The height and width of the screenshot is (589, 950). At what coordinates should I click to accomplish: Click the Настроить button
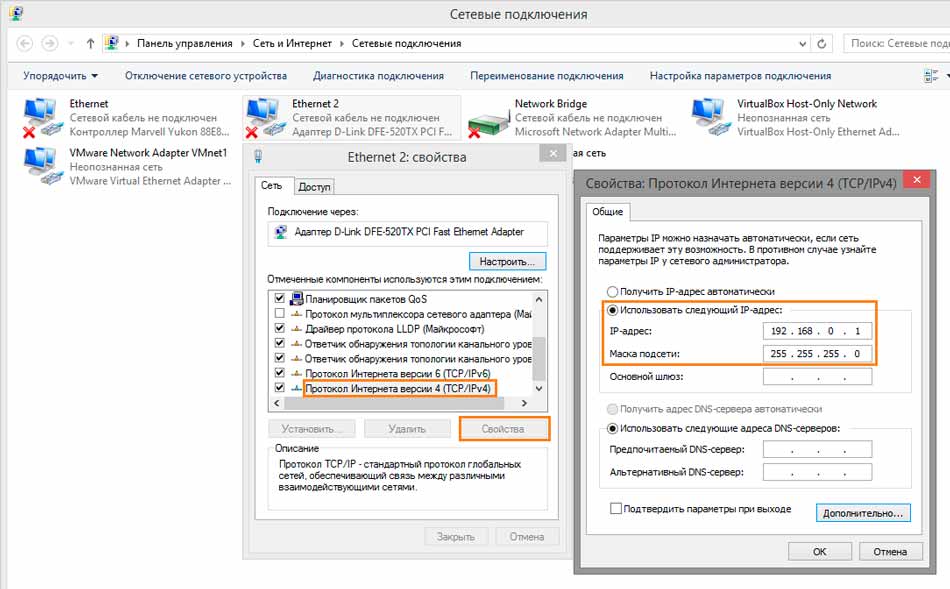click(507, 261)
